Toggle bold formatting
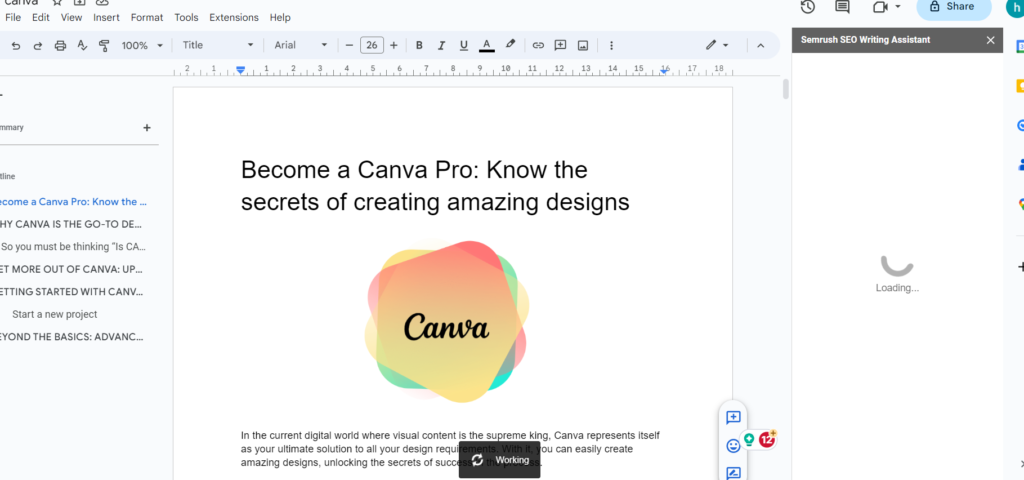The image size is (1024, 480). click(x=419, y=45)
